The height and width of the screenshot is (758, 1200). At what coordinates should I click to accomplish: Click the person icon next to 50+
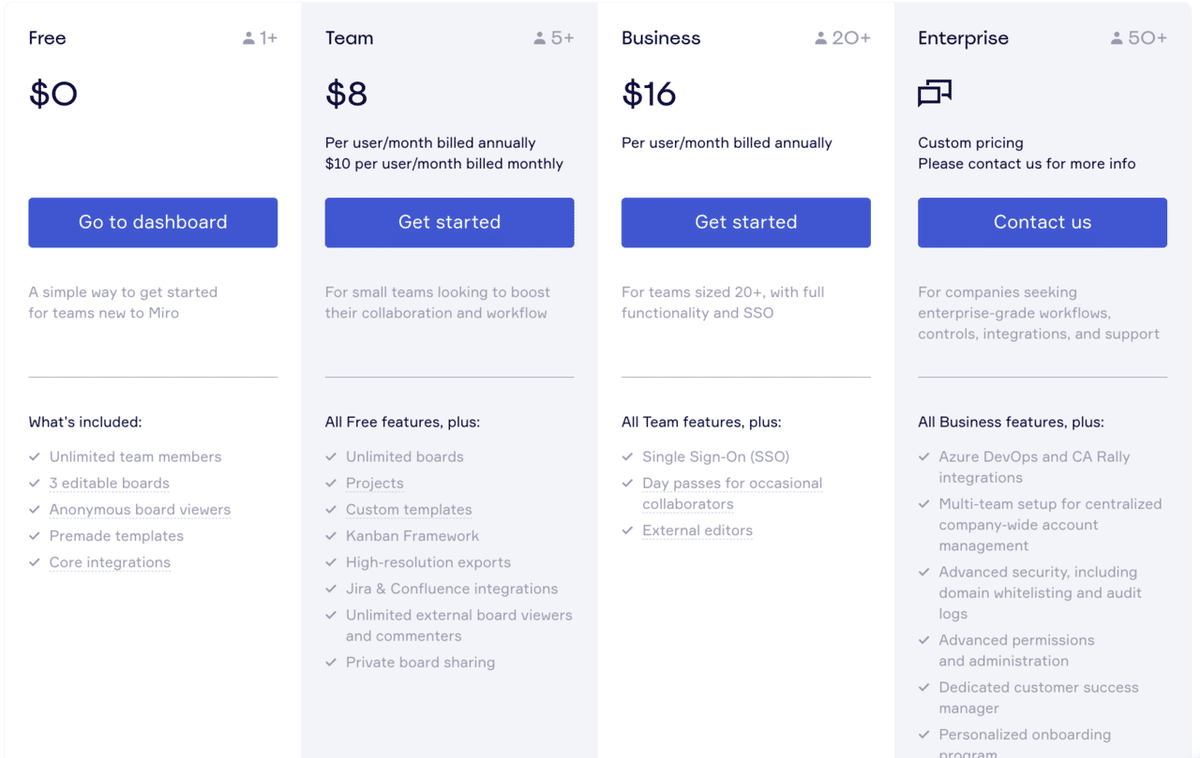1117,39
